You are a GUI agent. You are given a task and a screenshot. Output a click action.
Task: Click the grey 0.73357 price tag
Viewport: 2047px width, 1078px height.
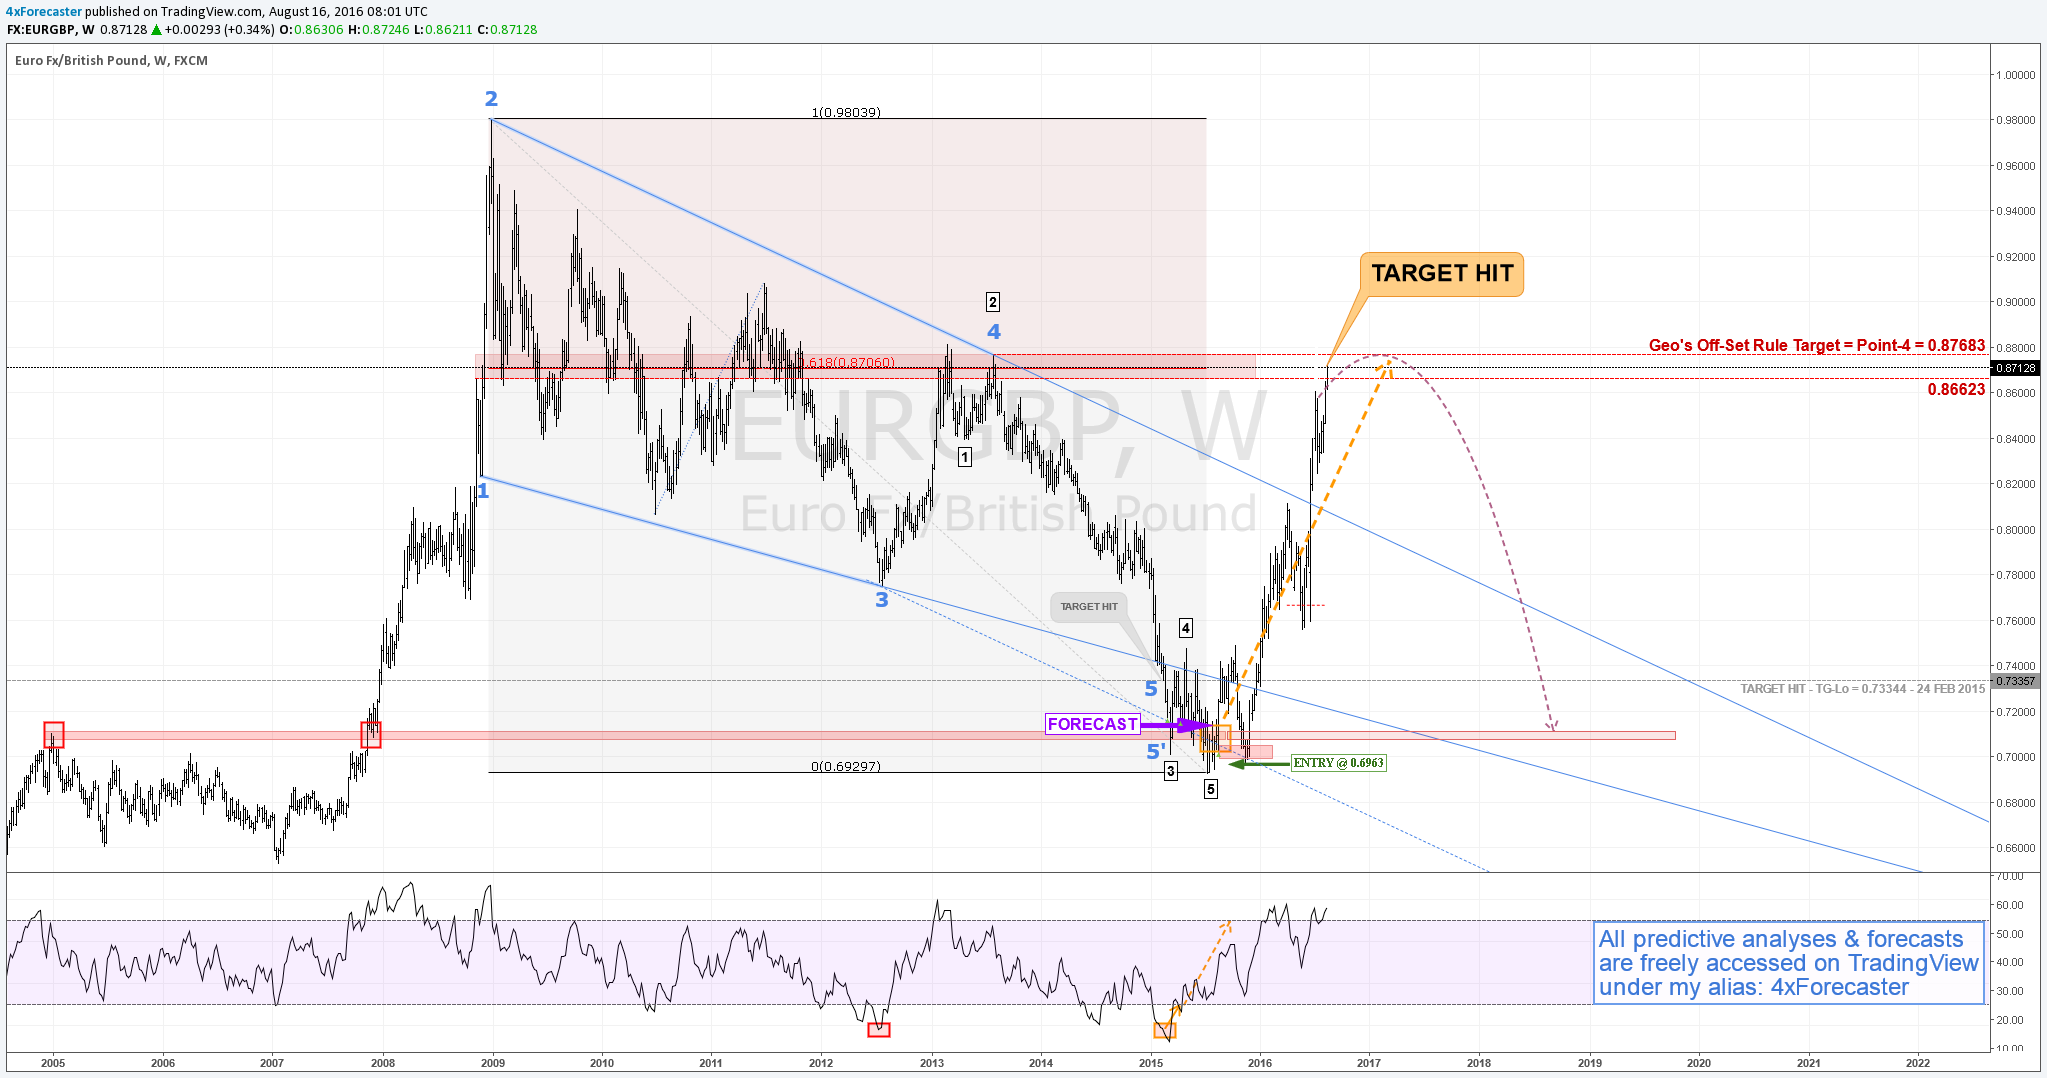[2015, 681]
